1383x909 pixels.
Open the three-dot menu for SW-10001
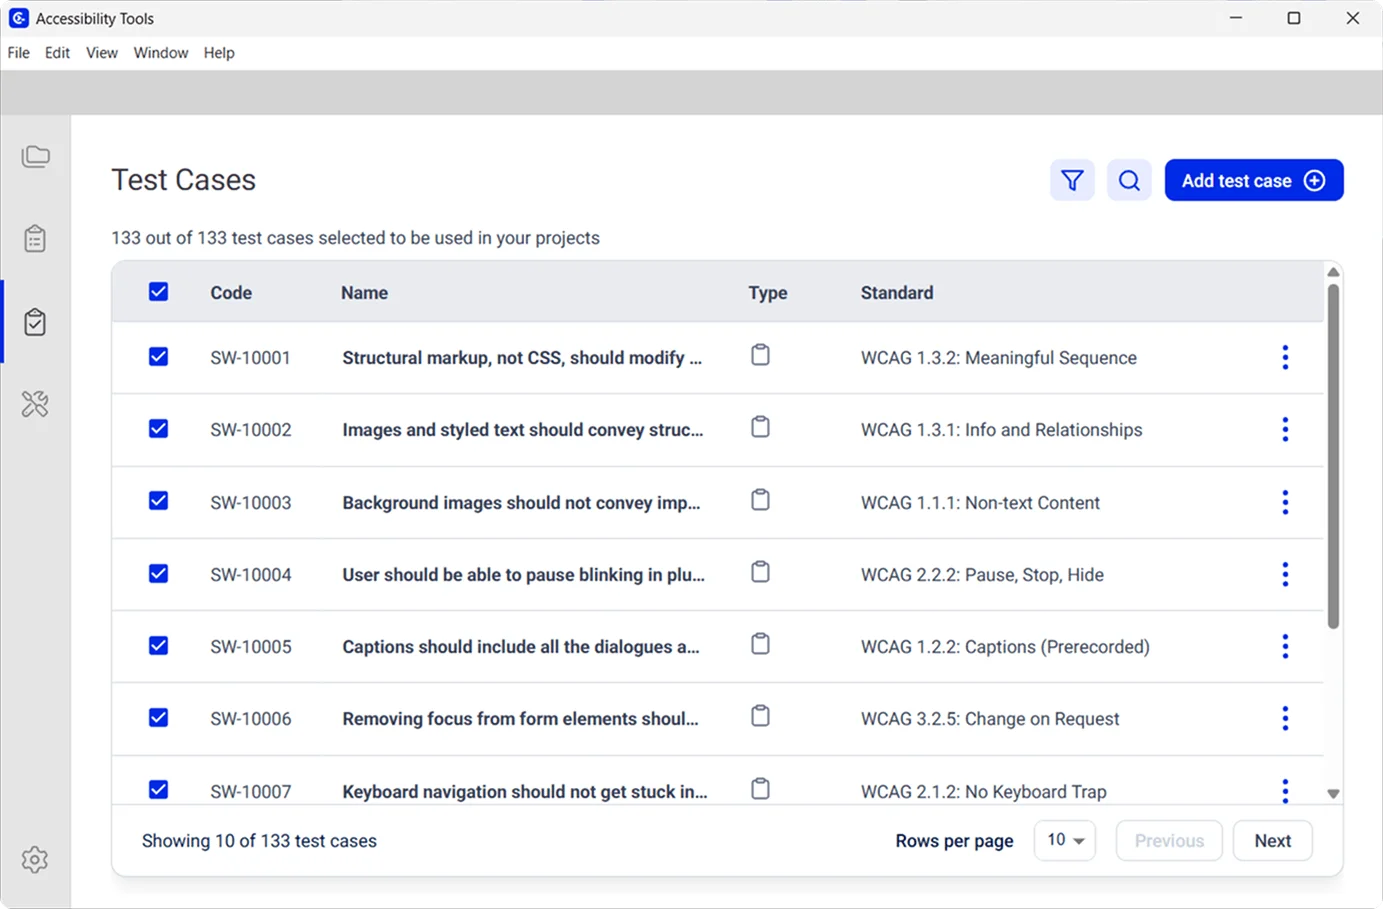pos(1285,357)
